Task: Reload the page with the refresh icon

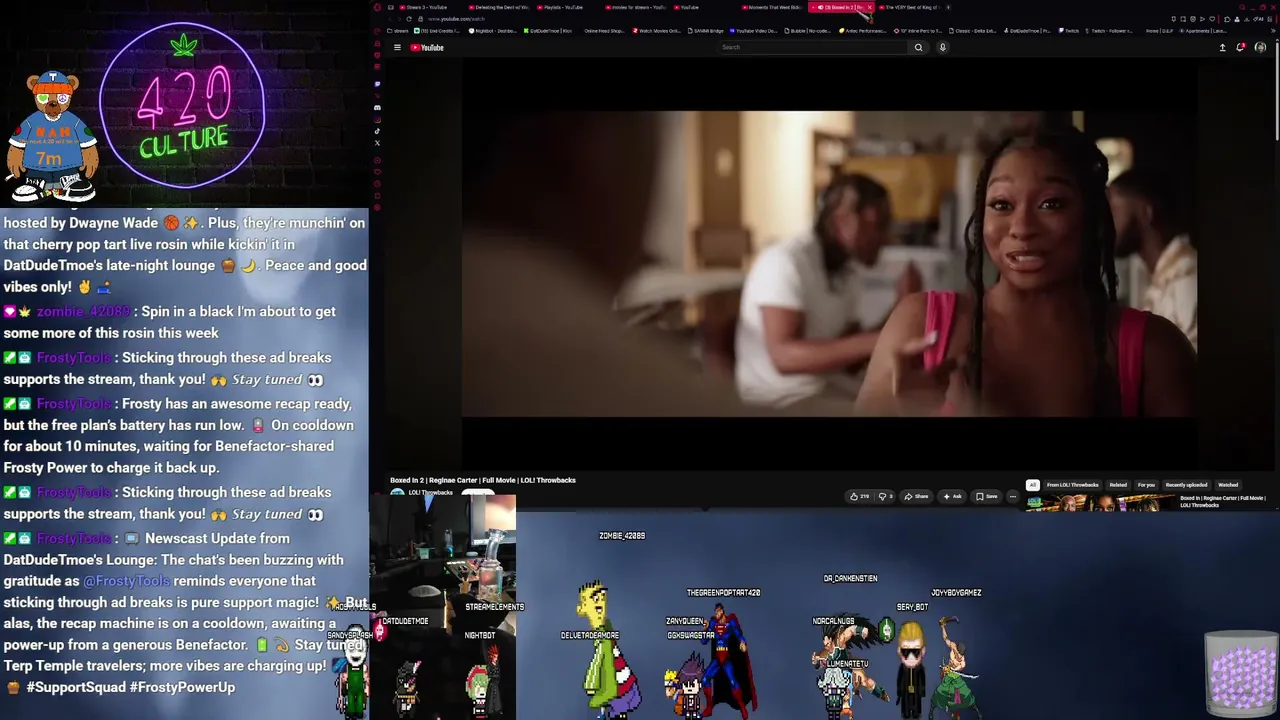Action: pos(408,19)
